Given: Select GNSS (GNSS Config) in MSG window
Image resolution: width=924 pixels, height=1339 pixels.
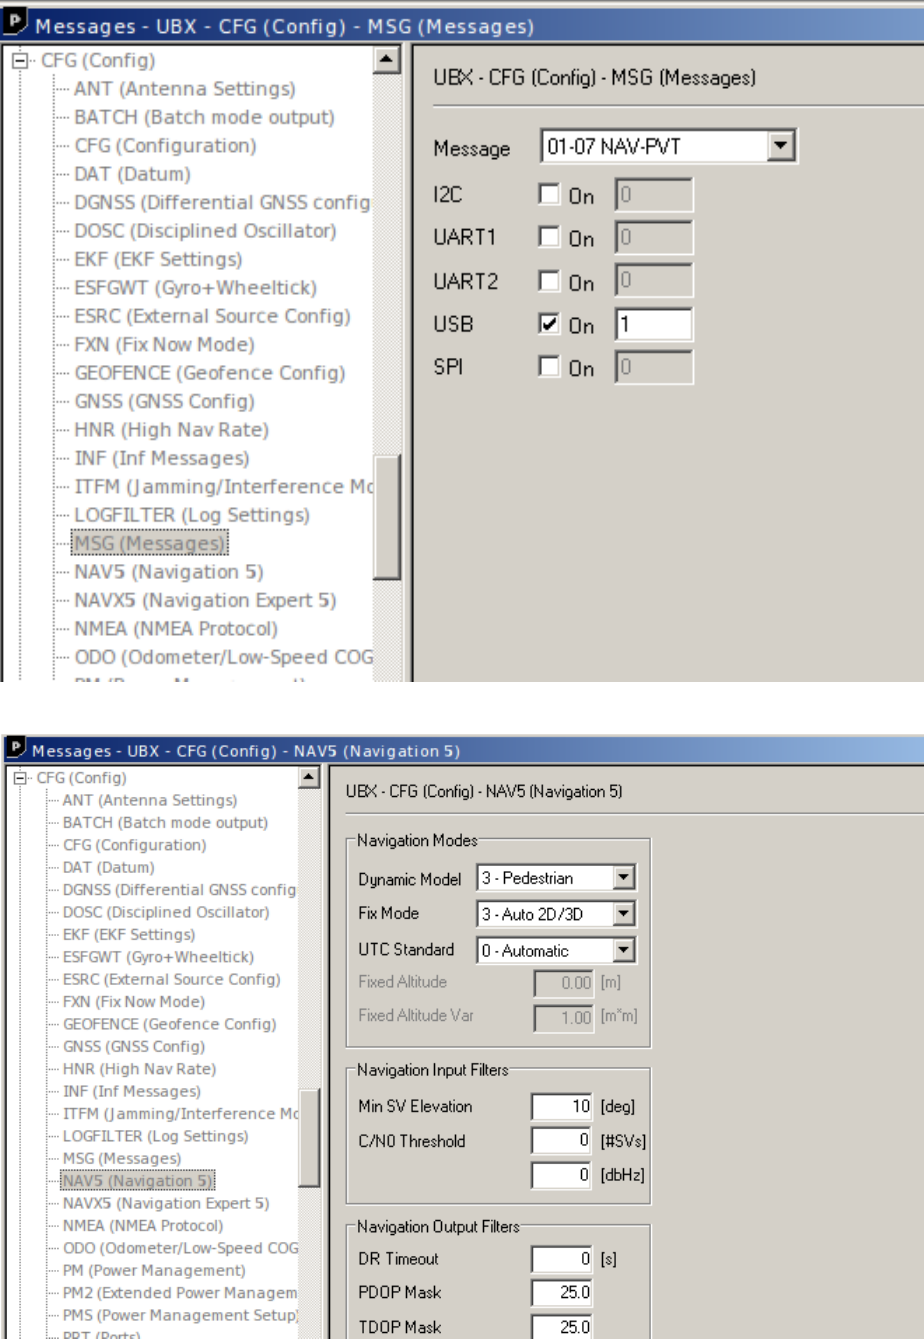Looking at the screenshot, I should 160,403.
